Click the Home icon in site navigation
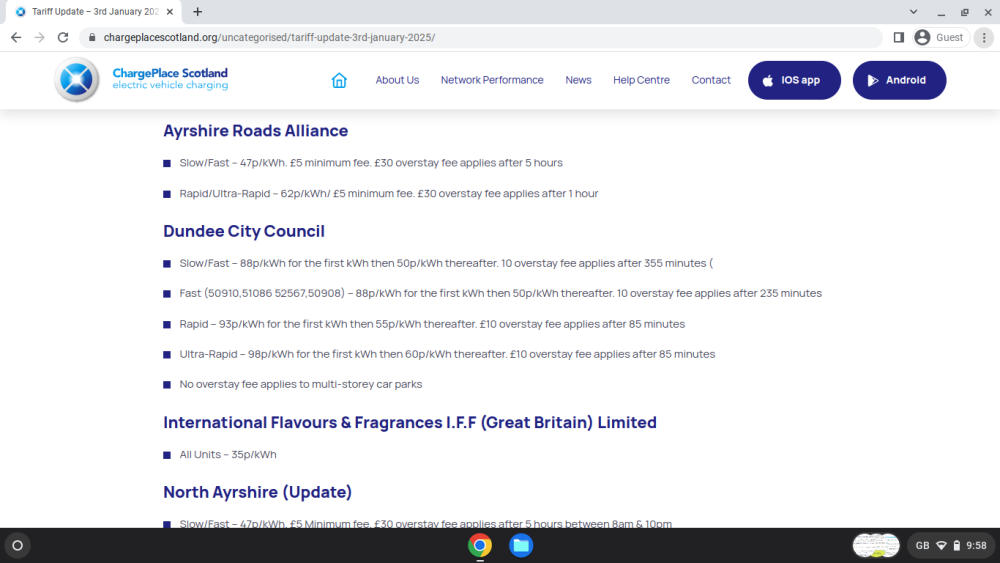The width and height of the screenshot is (1000, 563). [339, 80]
